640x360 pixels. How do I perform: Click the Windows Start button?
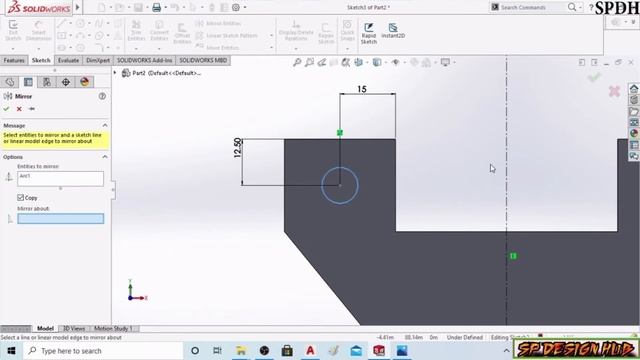pyautogui.click(x=11, y=351)
